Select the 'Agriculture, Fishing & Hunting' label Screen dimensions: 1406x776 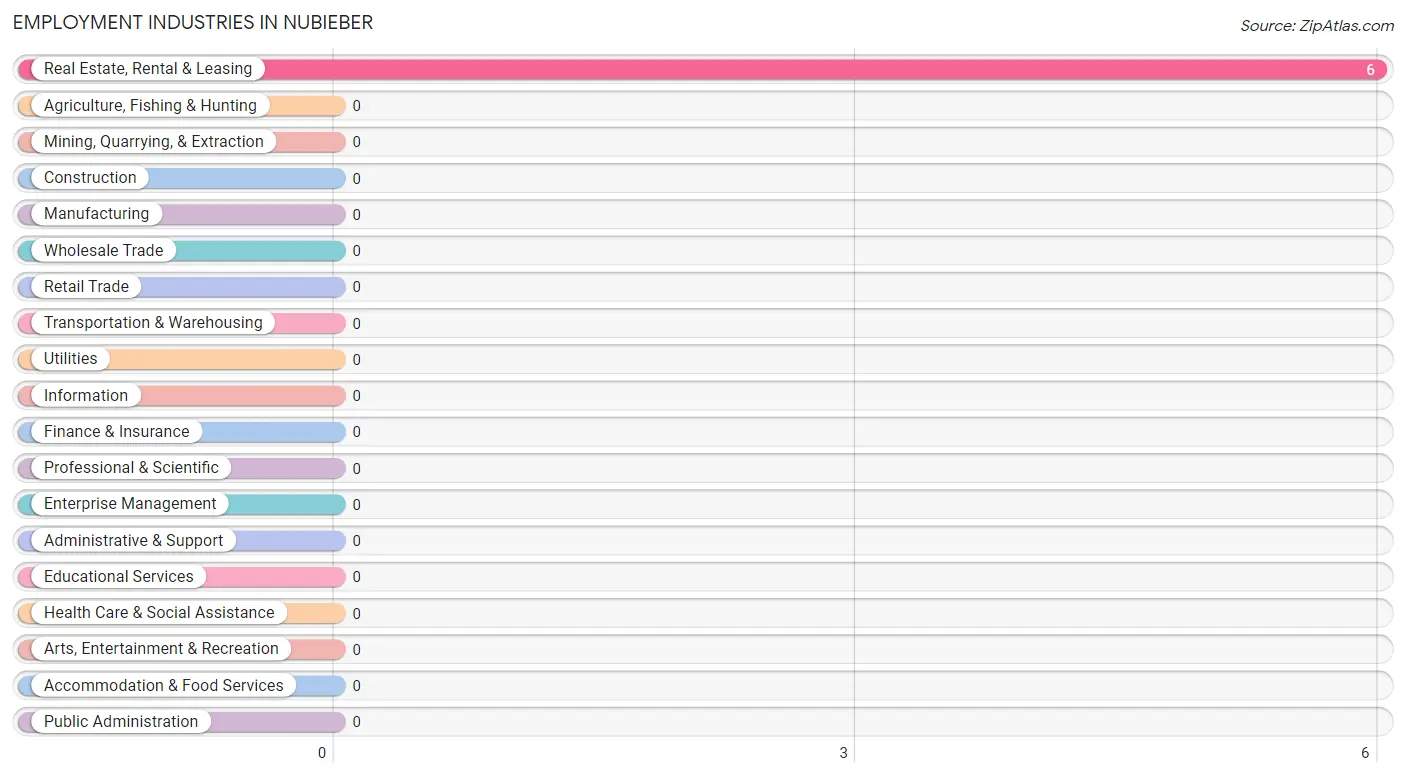pos(150,105)
